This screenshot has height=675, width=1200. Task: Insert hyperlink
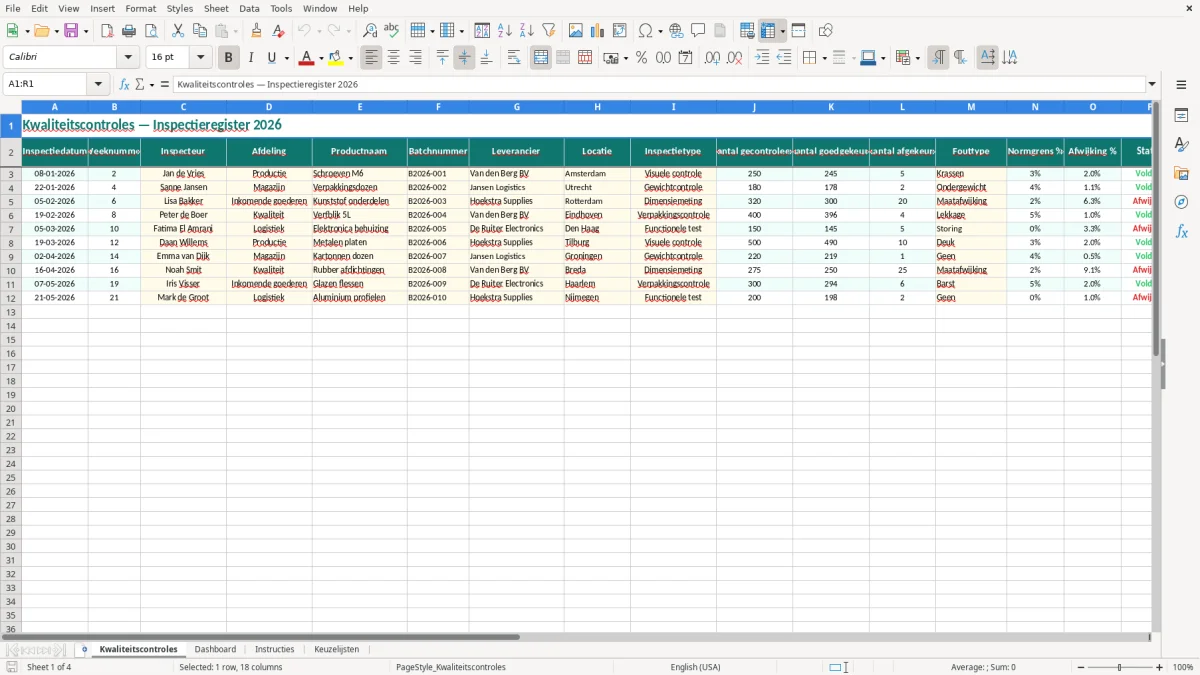click(676, 31)
